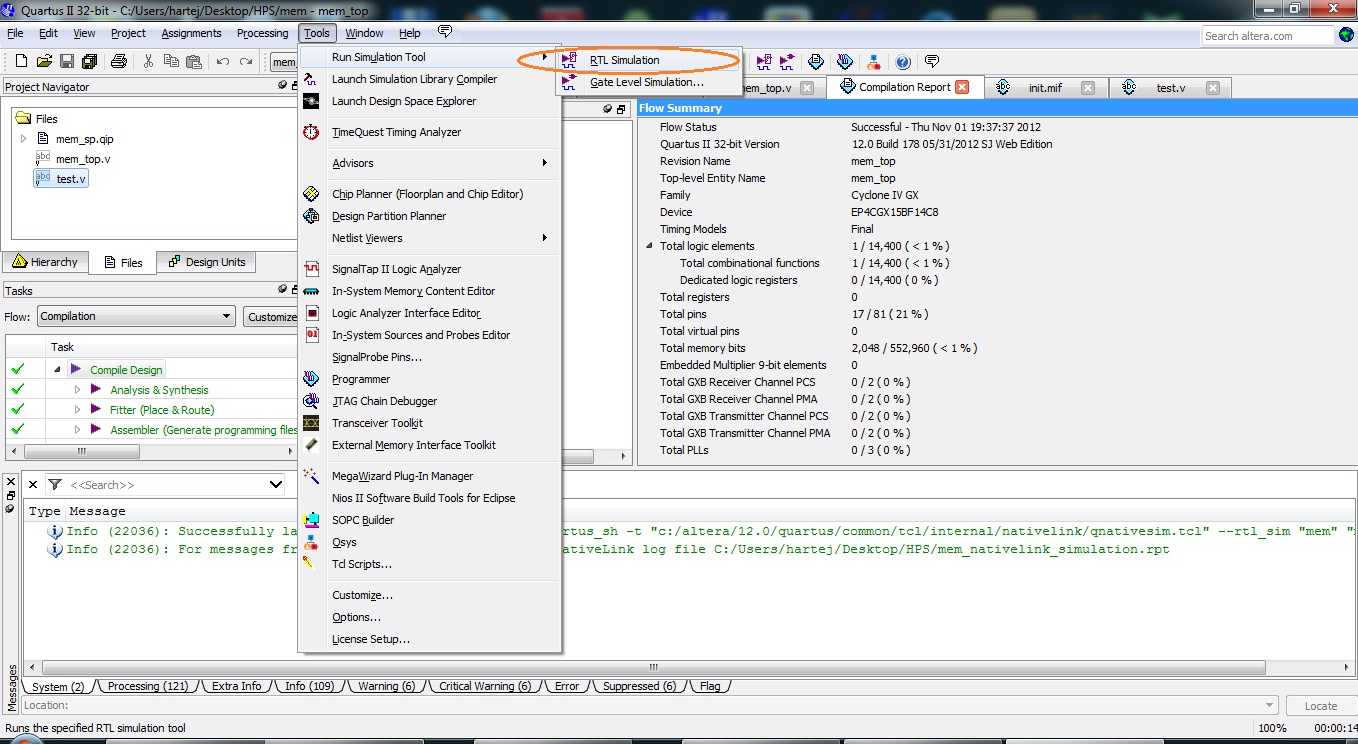Click the Cut scissors toolbar icon
The image size is (1358, 744).
click(148, 62)
